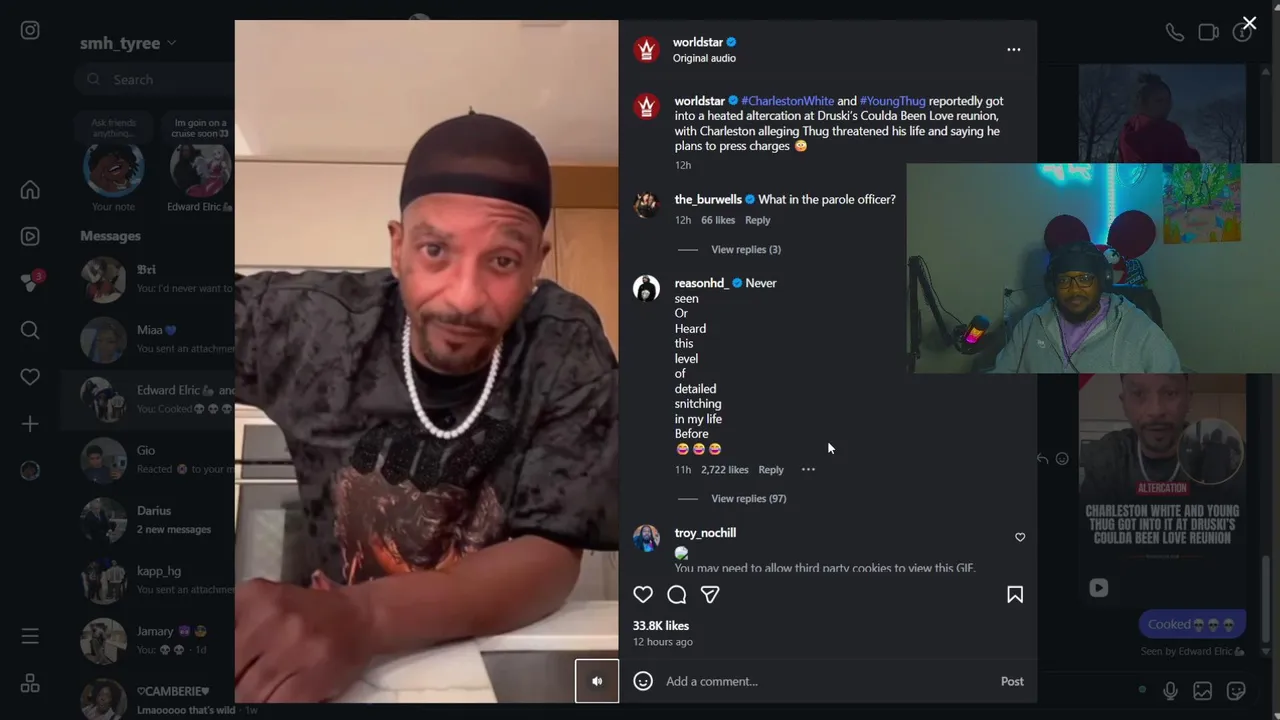Save the post with the bookmark icon
Image resolution: width=1280 pixels, height=720 pixels.
(x=1015, y=595)
